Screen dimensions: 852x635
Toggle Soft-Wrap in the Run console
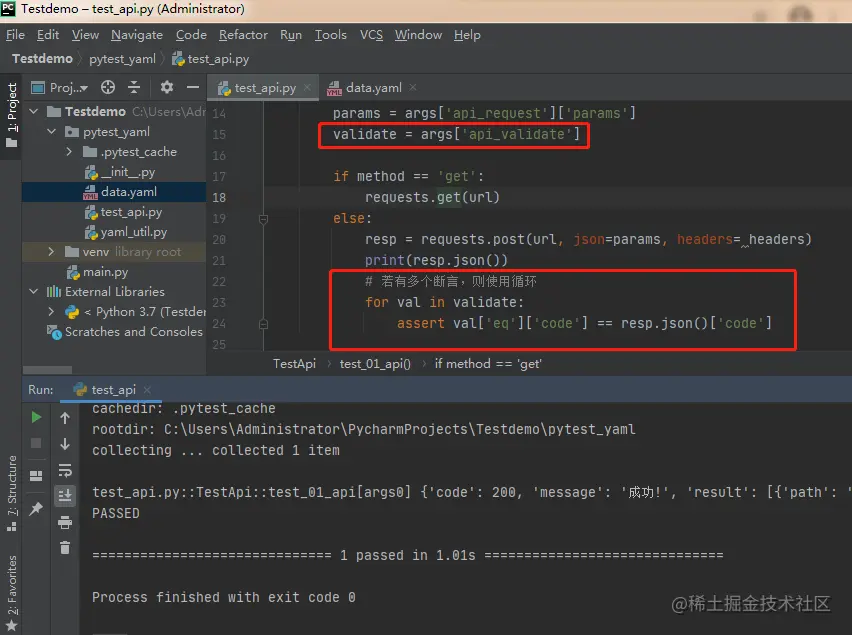[x=65, y=470]
